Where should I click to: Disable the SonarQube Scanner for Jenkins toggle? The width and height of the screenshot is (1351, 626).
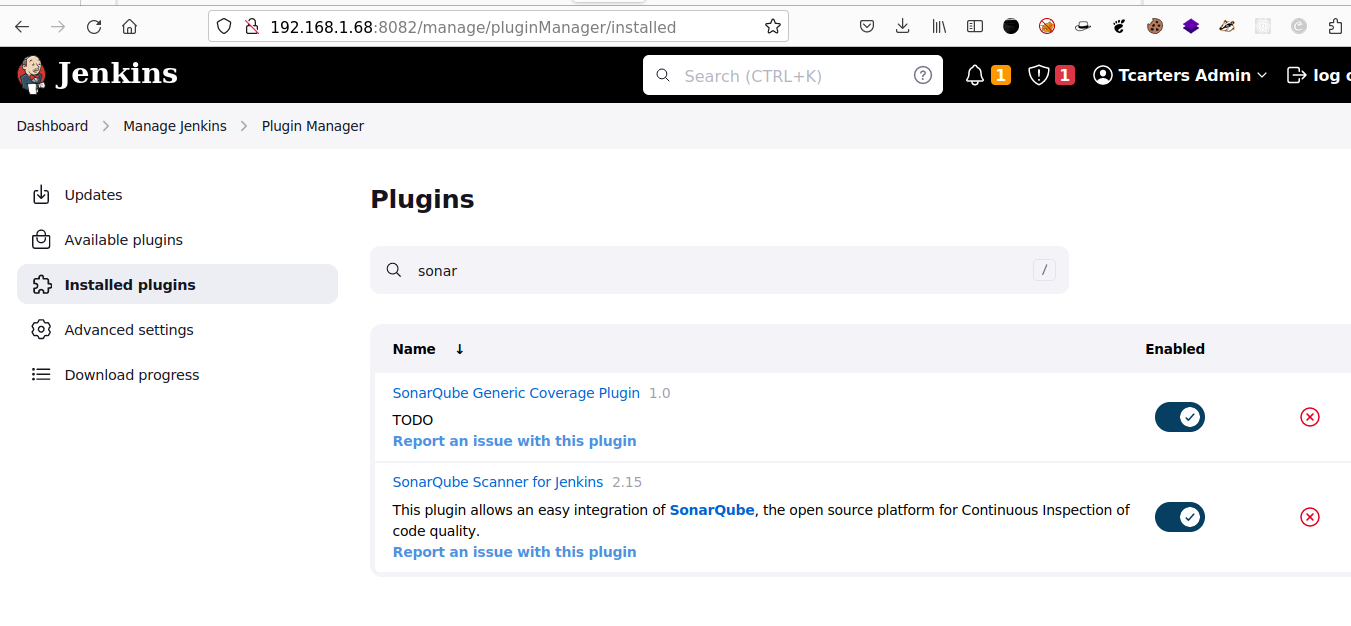[x=1180, y=517]
